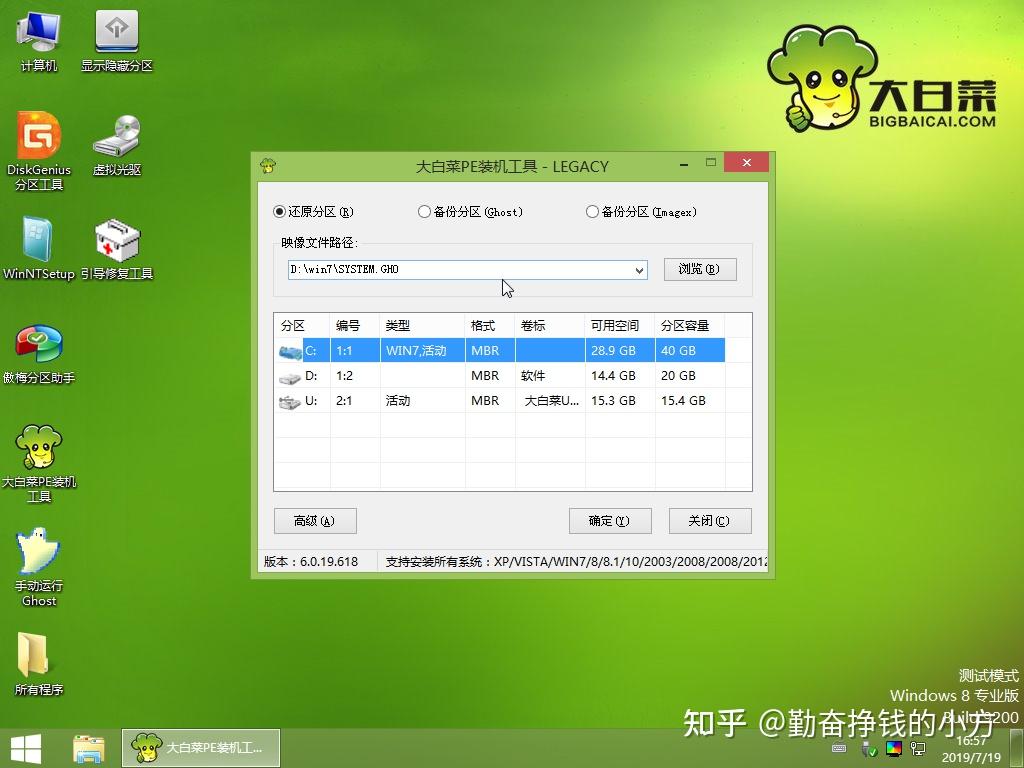Click the USB safely-remove tray icon

pos(869,748)
